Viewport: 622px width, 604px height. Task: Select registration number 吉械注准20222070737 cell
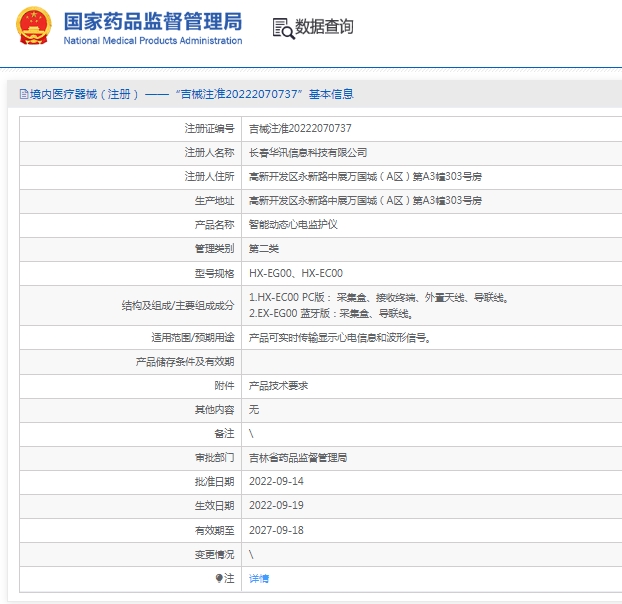pos(300,128)
